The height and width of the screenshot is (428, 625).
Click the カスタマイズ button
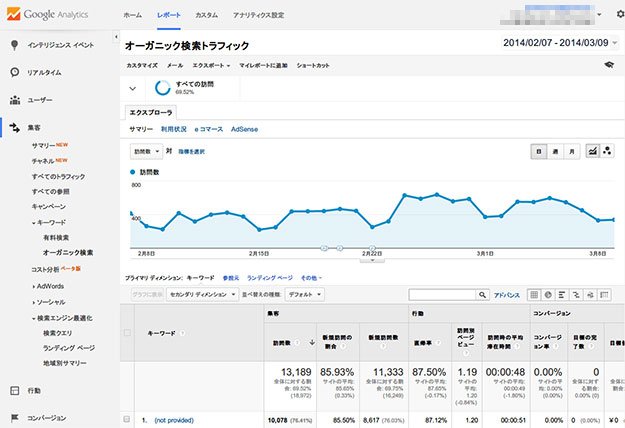[x=142, y=65]
